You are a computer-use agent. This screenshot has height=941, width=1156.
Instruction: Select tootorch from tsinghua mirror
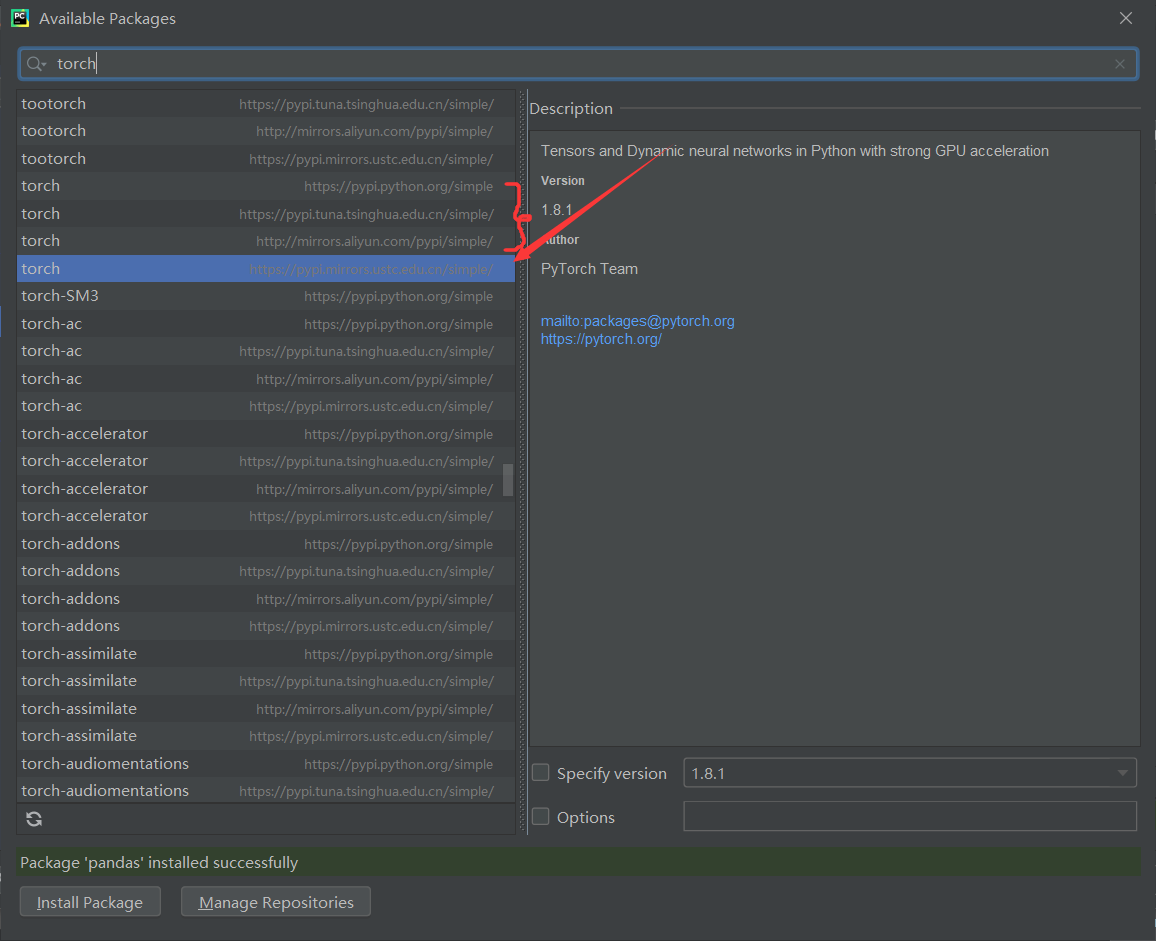tap(265, 104)
